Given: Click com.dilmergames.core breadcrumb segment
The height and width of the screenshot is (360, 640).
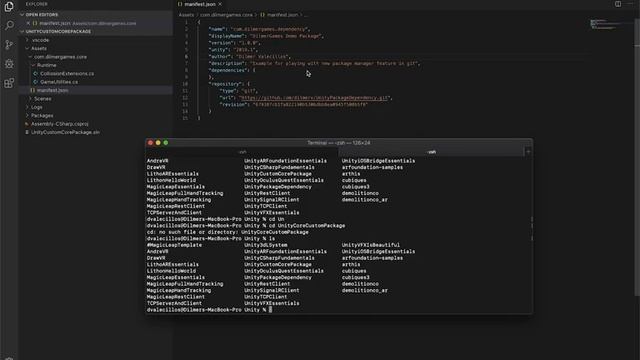Looking at the screenshot, I should (226, 15).
